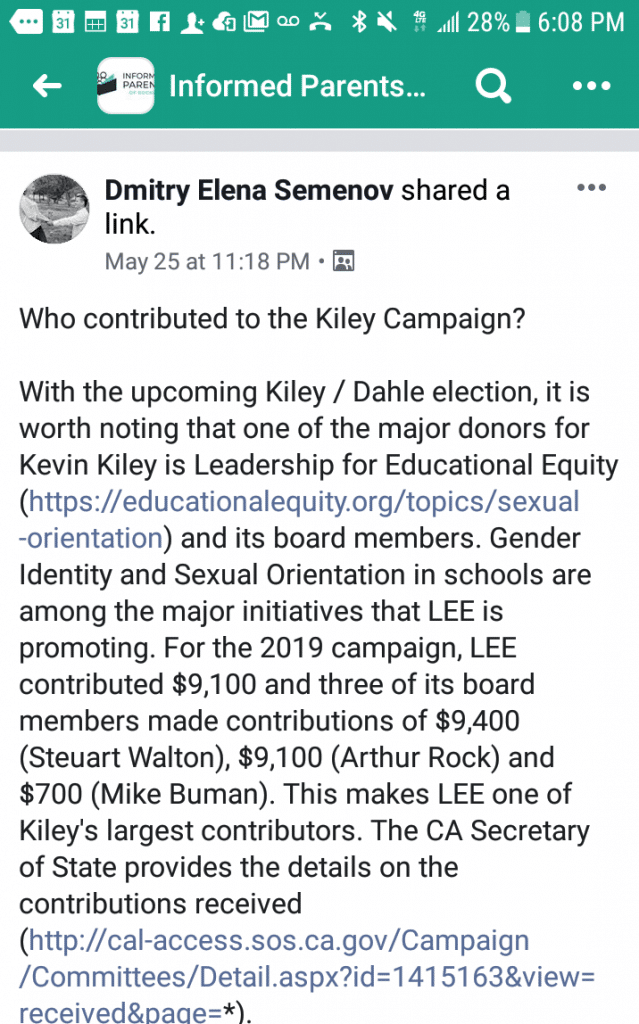Open the May 25 at 11:18 PM timestamp
639x1024 pixels.
coord(207,262)
